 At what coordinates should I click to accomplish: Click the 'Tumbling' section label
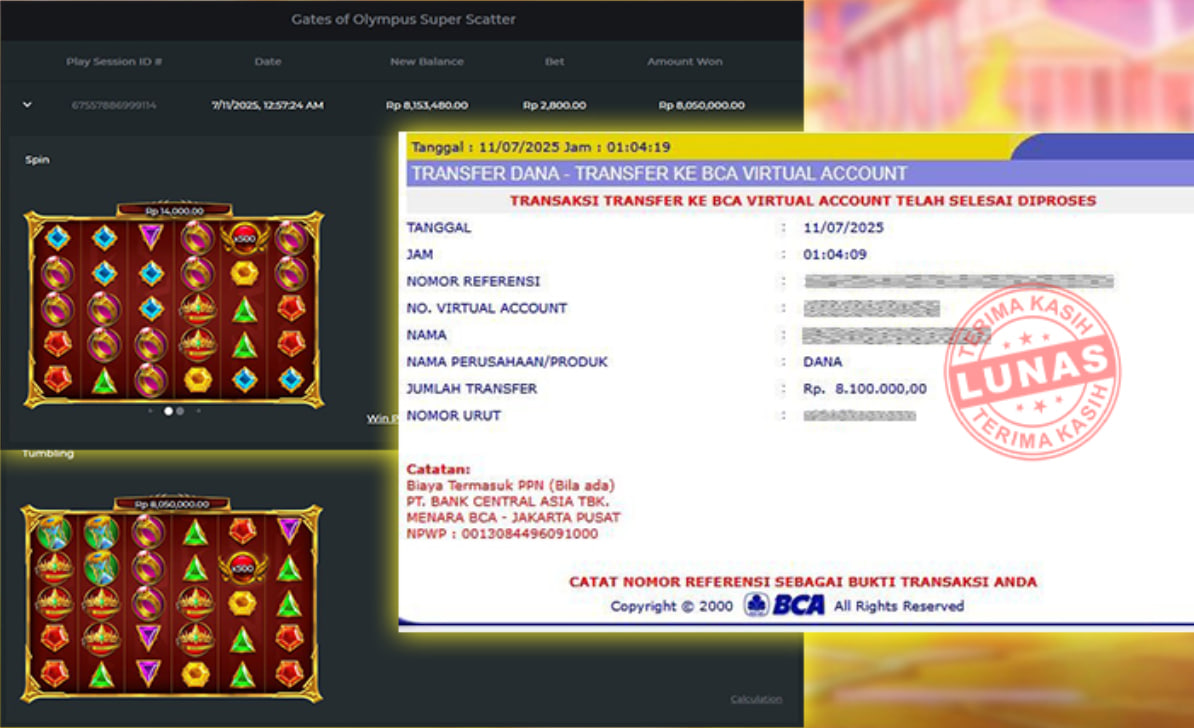(x=48, y=453)
